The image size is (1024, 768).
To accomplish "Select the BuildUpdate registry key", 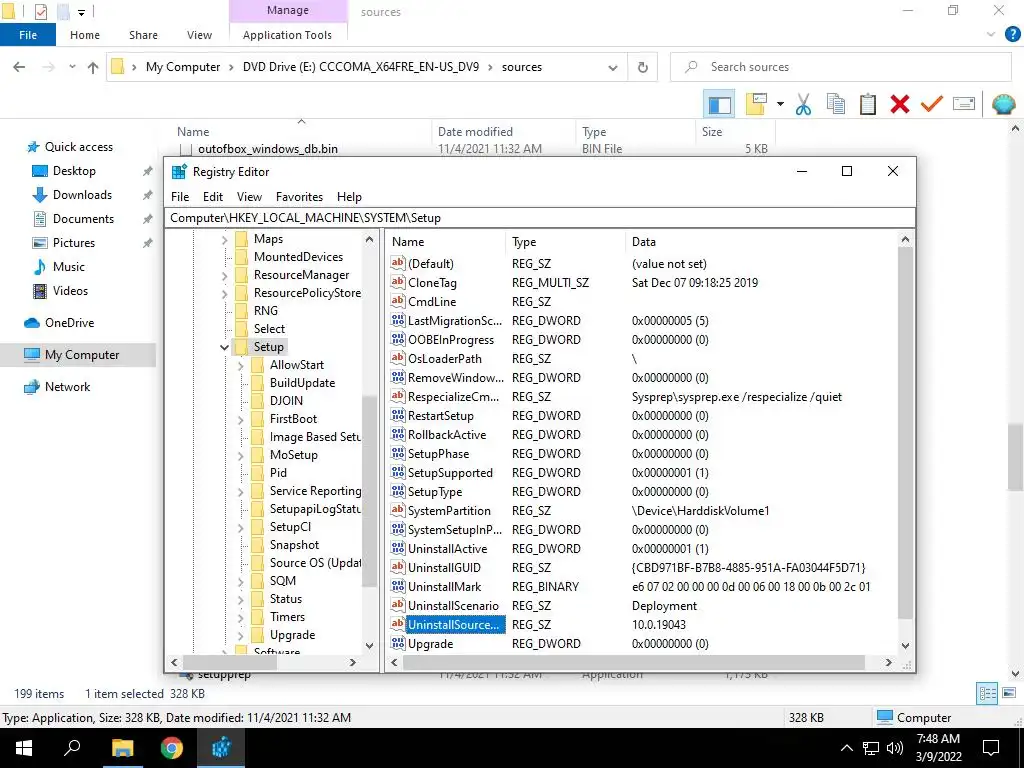I will (302, 383).
